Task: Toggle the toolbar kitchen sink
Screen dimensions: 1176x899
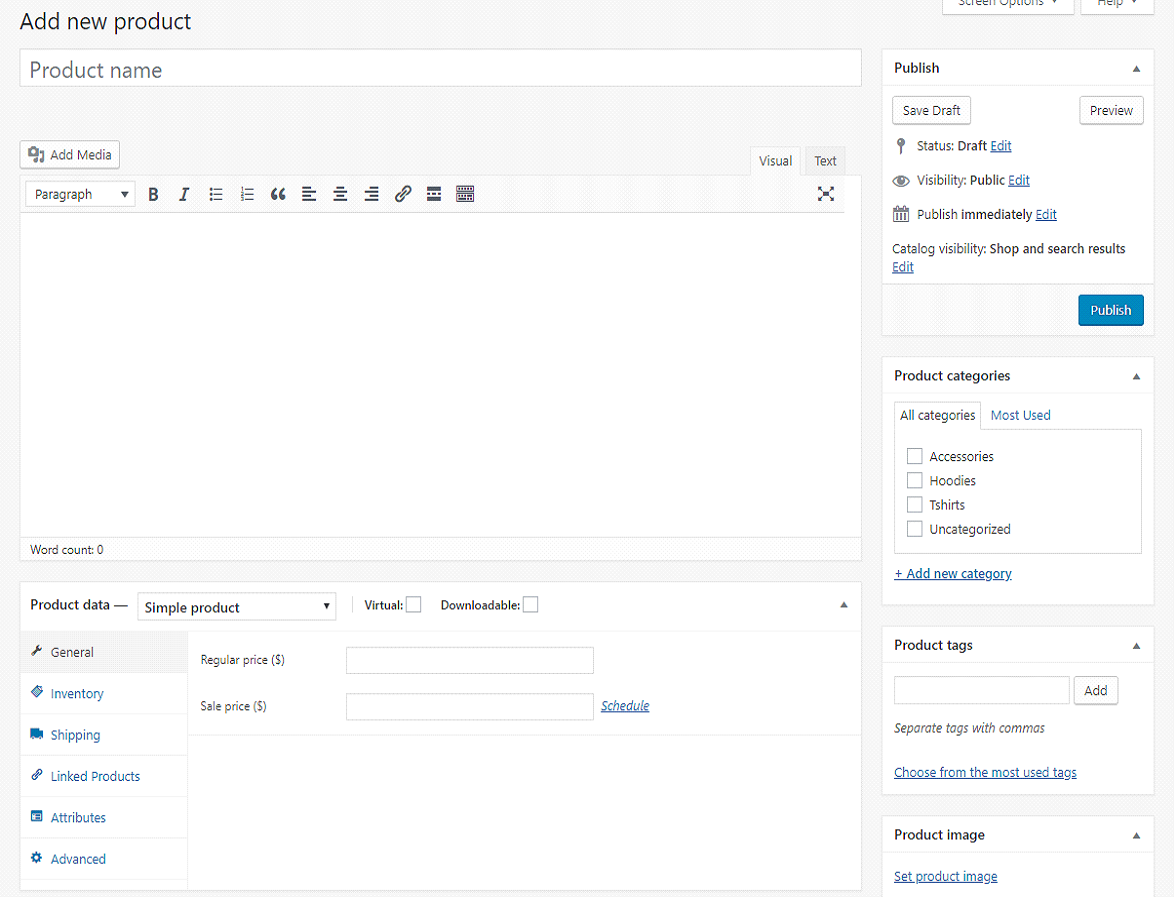Action: [x=465, y=194]
